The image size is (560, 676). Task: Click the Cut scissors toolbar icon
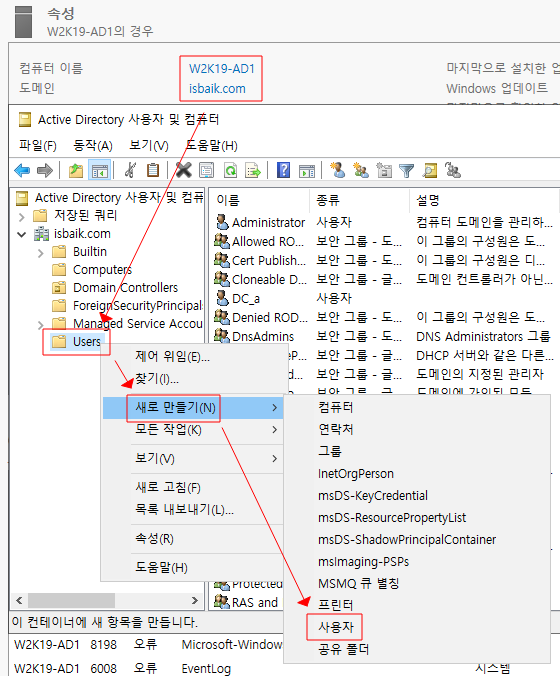(130, 170)
